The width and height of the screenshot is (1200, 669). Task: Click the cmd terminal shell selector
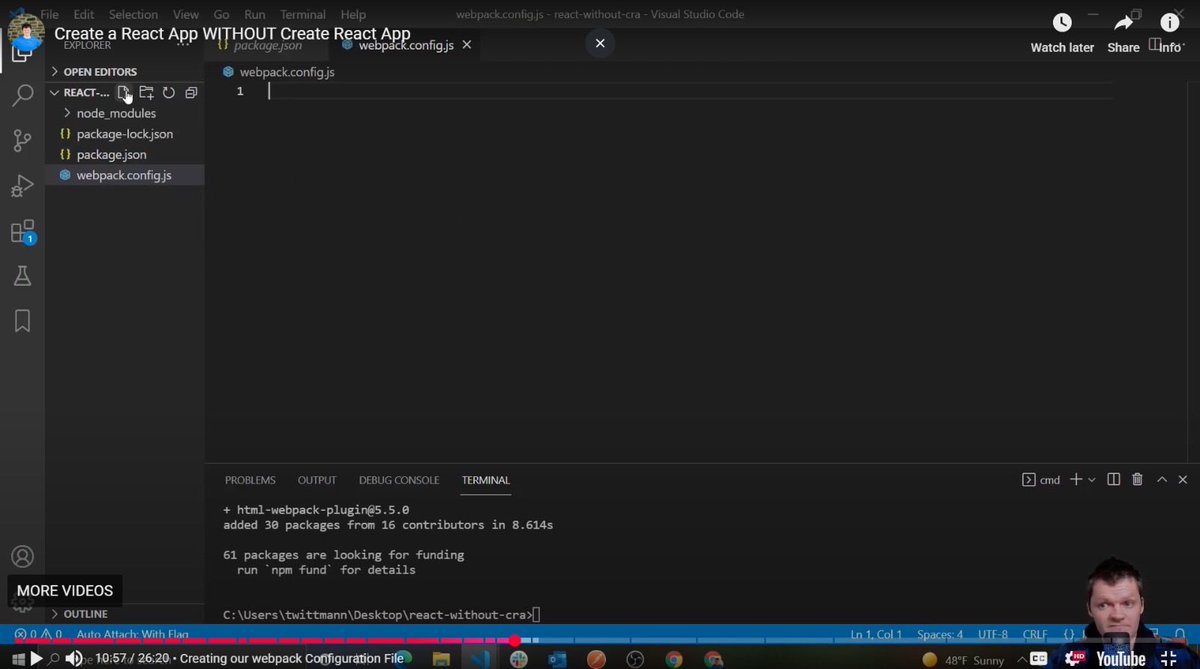click(x=1041, y=480)
